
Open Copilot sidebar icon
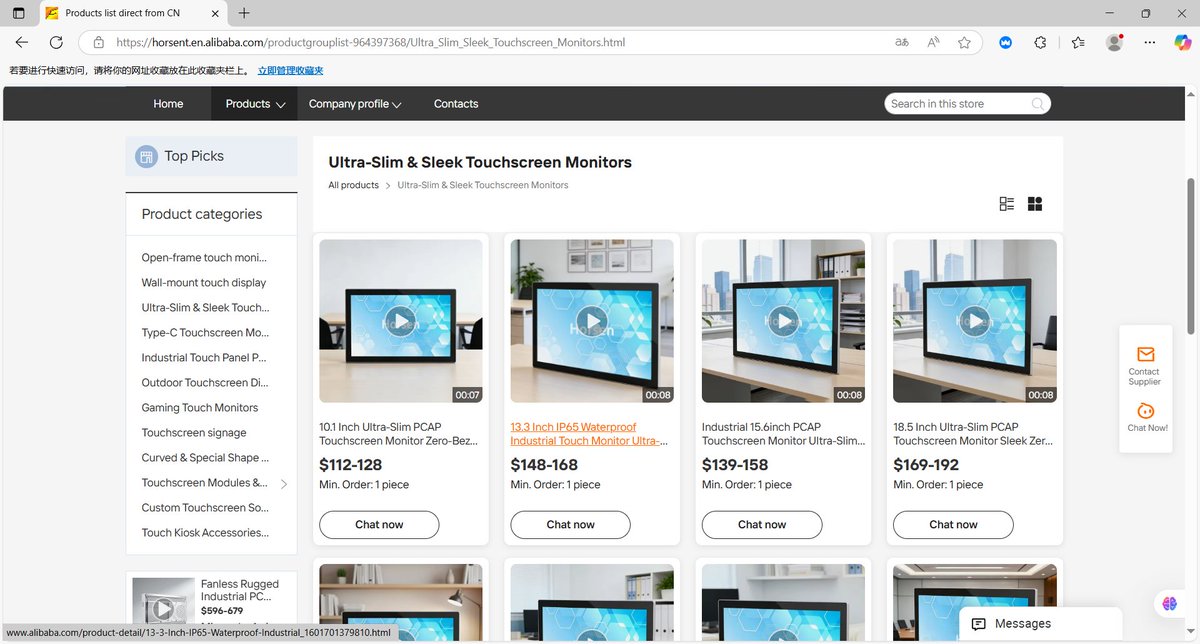(x=1182, y=43)
